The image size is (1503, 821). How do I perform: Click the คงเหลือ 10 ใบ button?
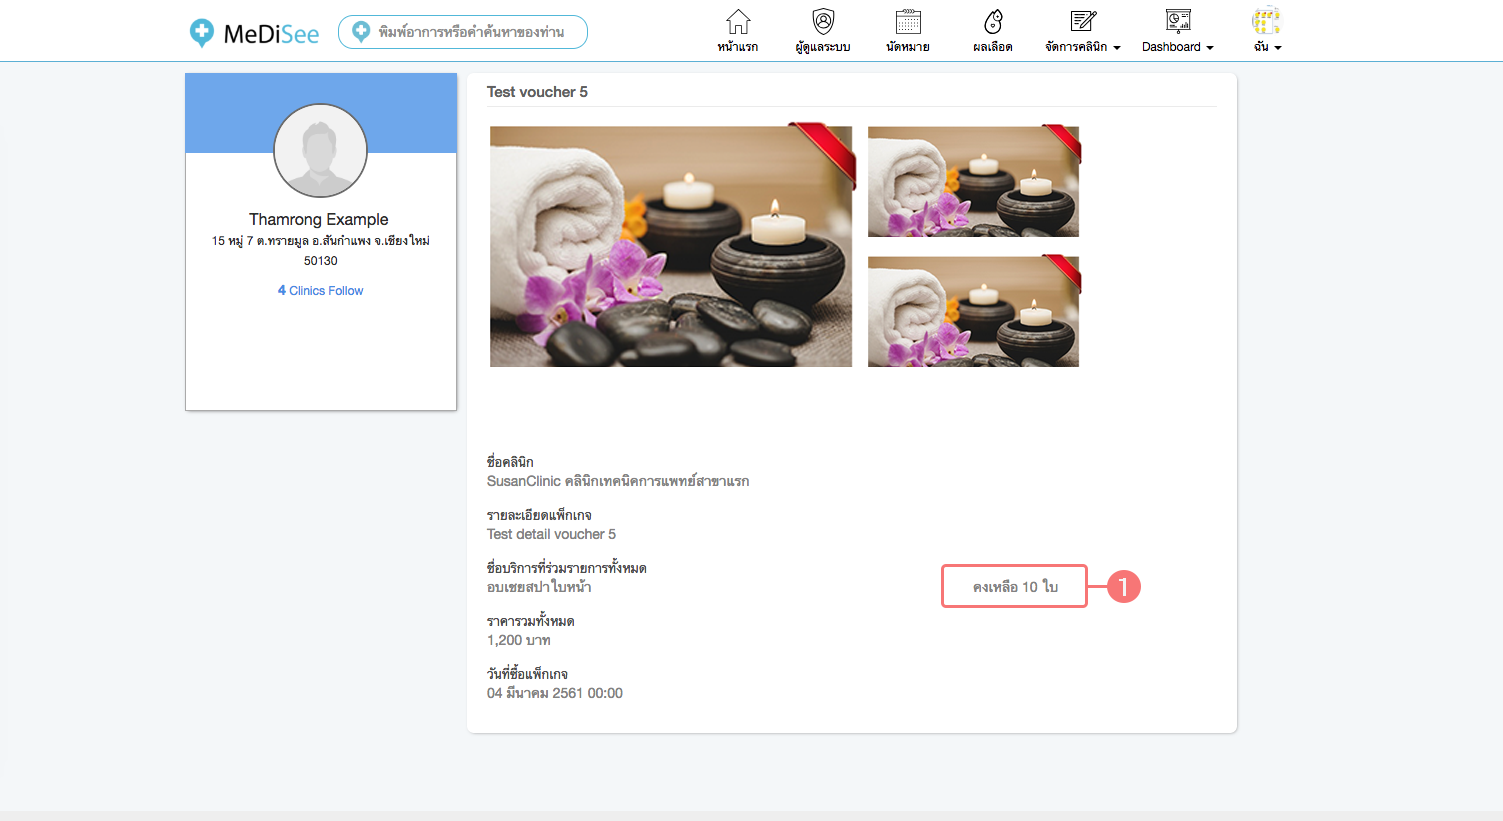pyautogui.click(x=1014, y=587)
